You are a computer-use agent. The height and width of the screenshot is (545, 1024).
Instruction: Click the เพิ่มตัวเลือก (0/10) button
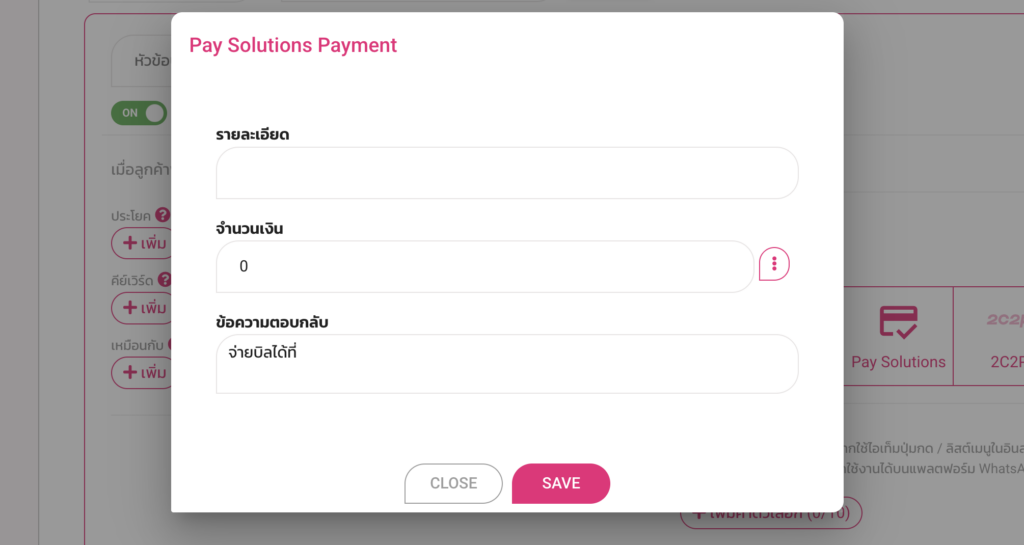click(x=770, y=514)
